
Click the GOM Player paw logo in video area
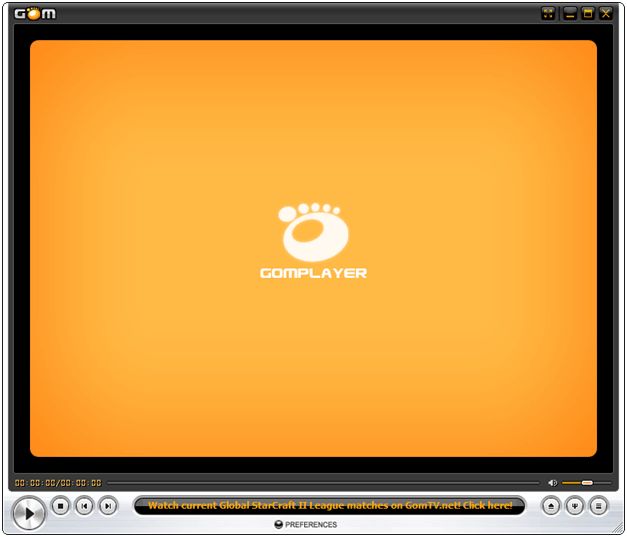[x=313, y=232]
